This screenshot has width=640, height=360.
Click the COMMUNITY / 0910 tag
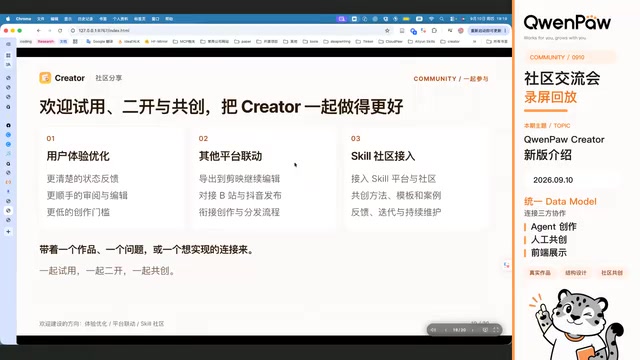point(569,57)
